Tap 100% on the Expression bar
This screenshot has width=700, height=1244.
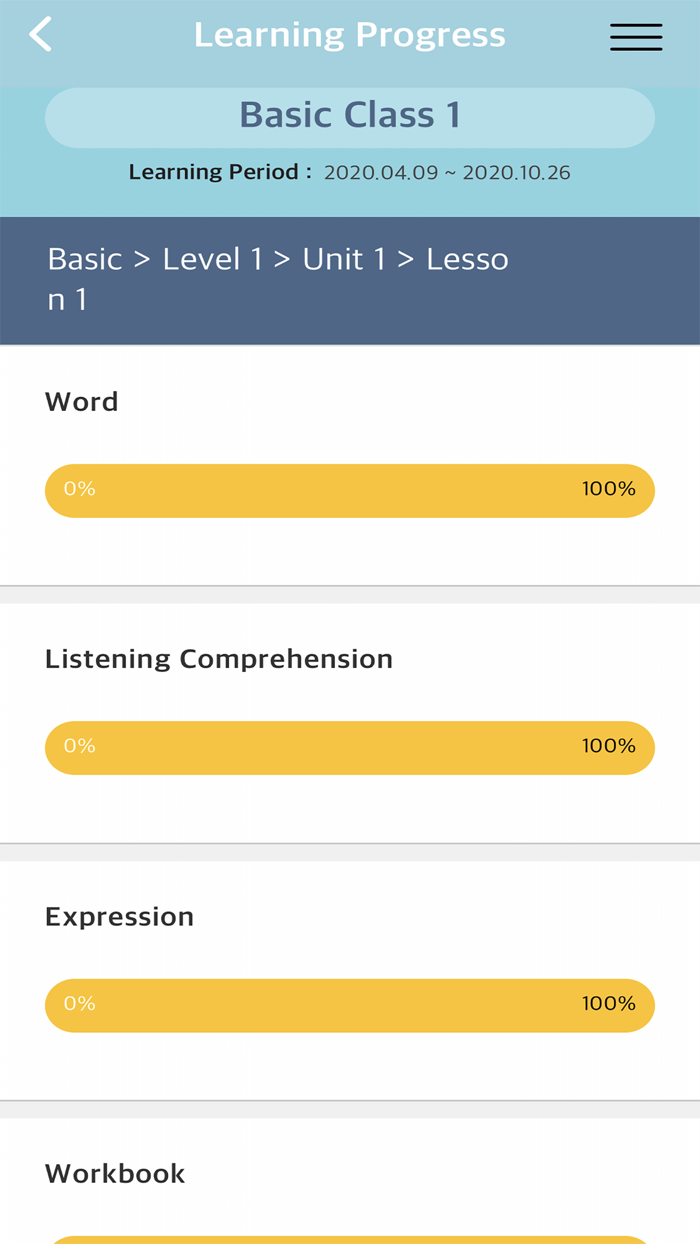coord(608,1004)
